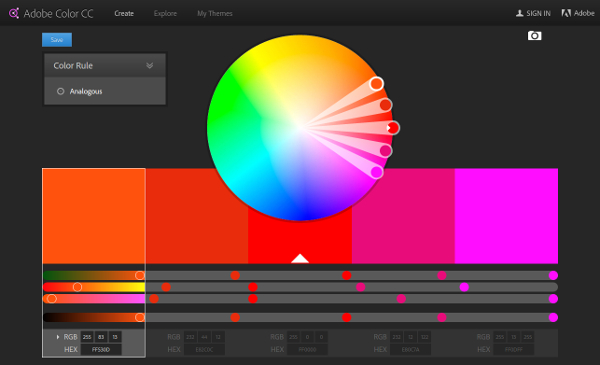Select the Analogous color rule radio
The image size is (600, 365).
(60, 91)
